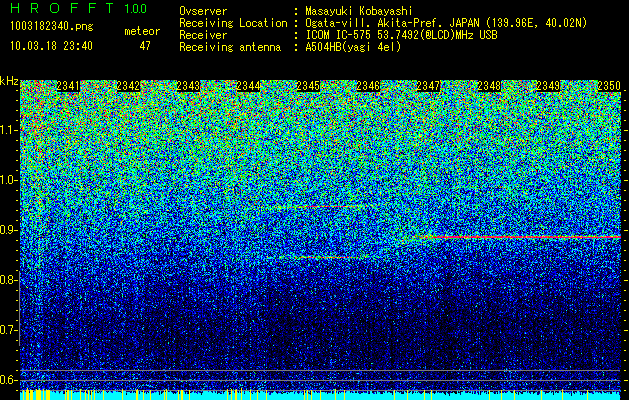Click the 2347 time marker
The width and height of the screenshot is (629, 400).
(428, 86)
